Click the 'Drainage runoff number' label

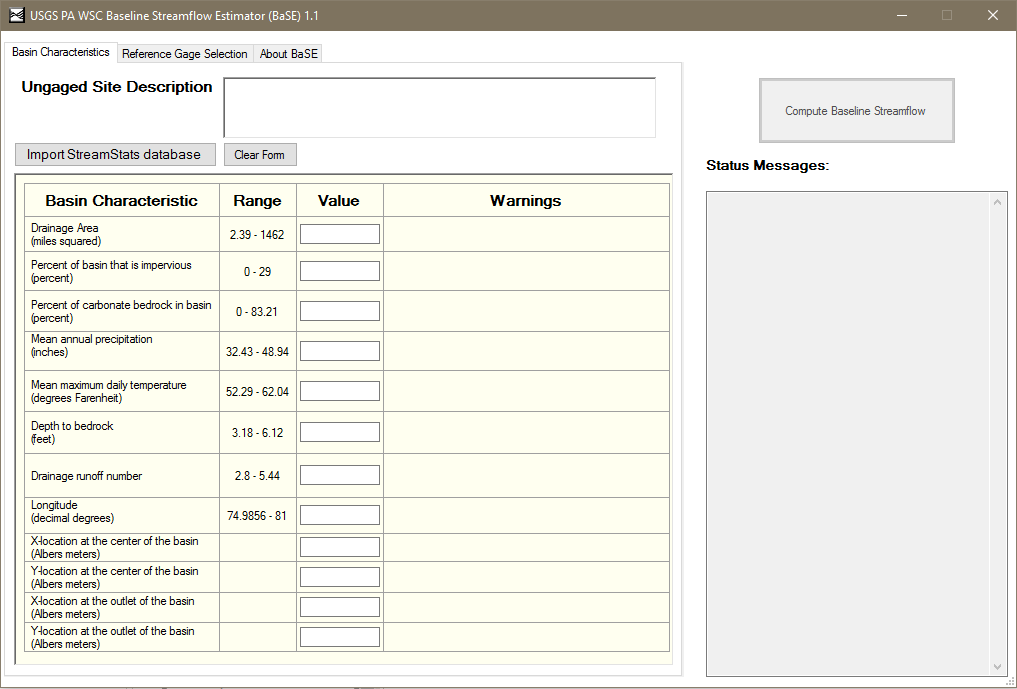click(86, 476)
